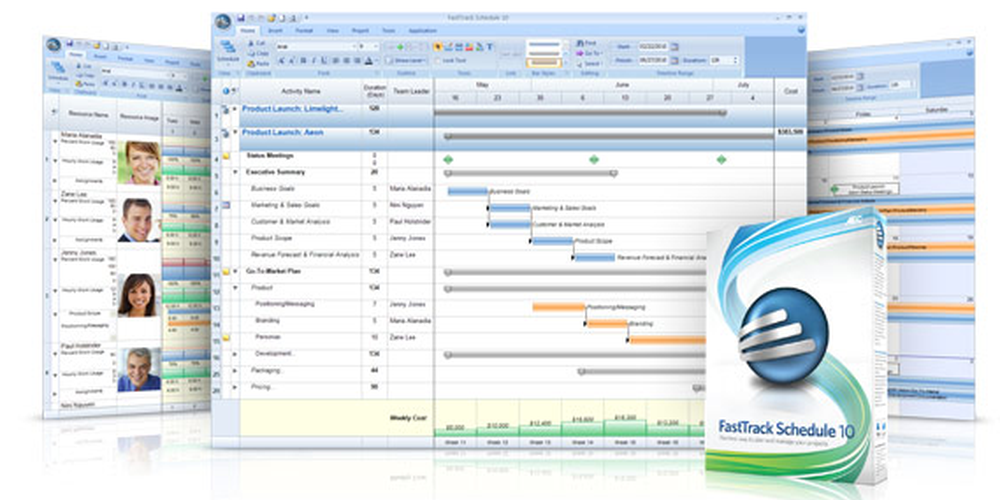Click the Start date field in Timeline Range
Screen dimensions: 1000x500
coord(653,47)
